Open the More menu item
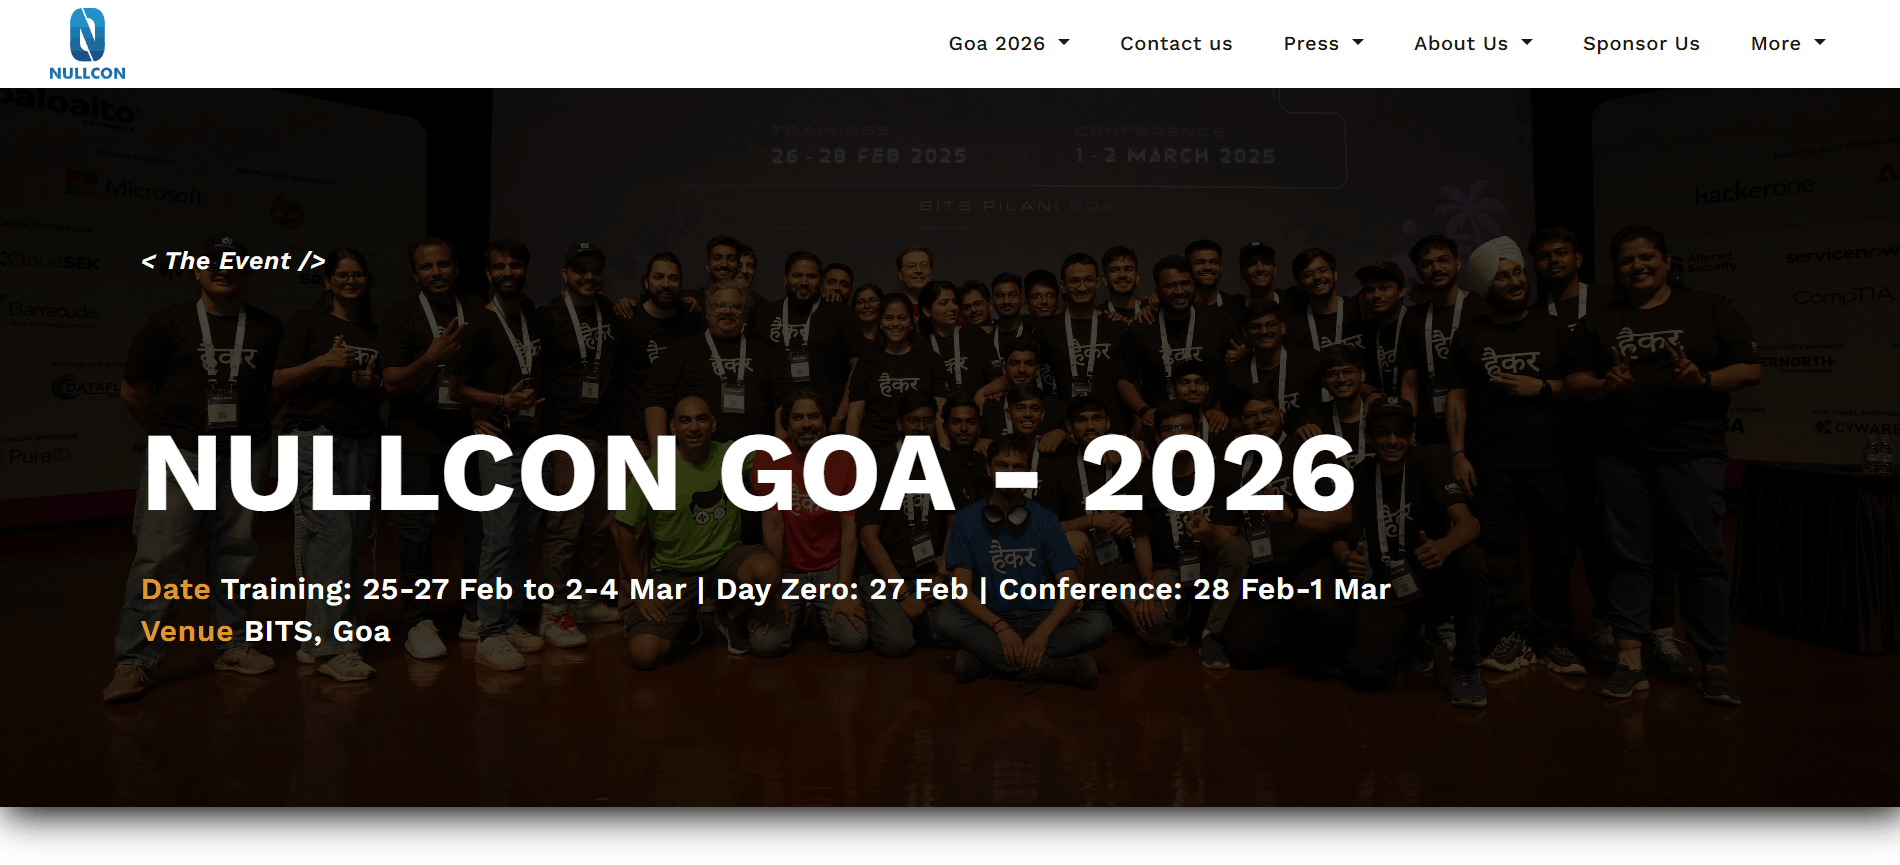This screenshot has height=865, width=1900. tap(1775, 43)
